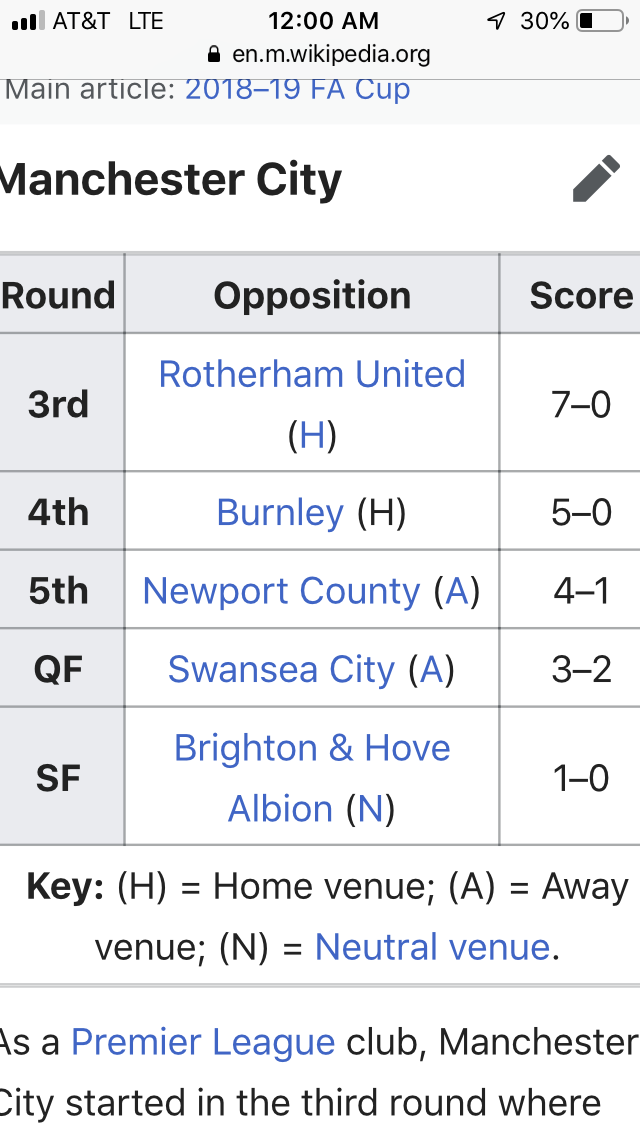Open the Swansea City link
This screenshot has height=1136, width=640.
tap(281, 669)
